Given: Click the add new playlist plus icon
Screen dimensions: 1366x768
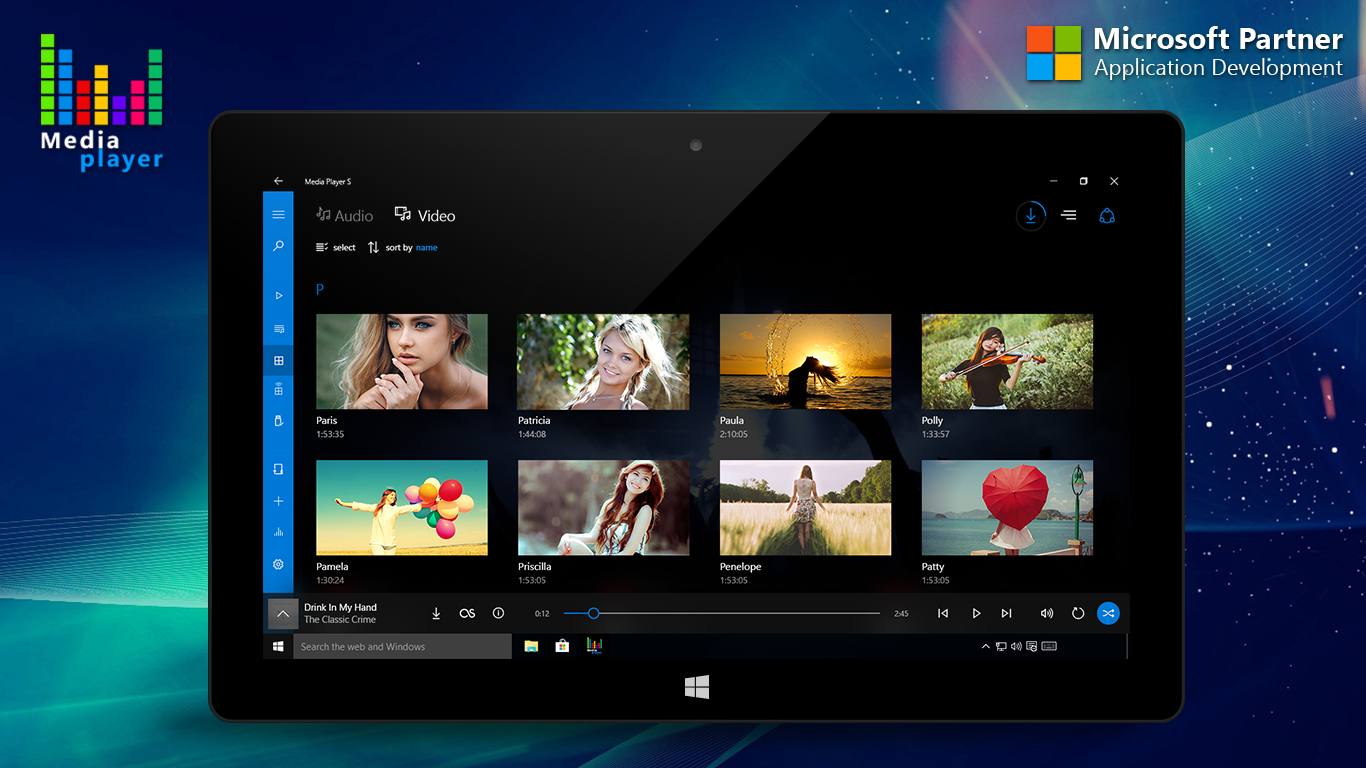Looking at the screenshot, I should tap(278, 501).
